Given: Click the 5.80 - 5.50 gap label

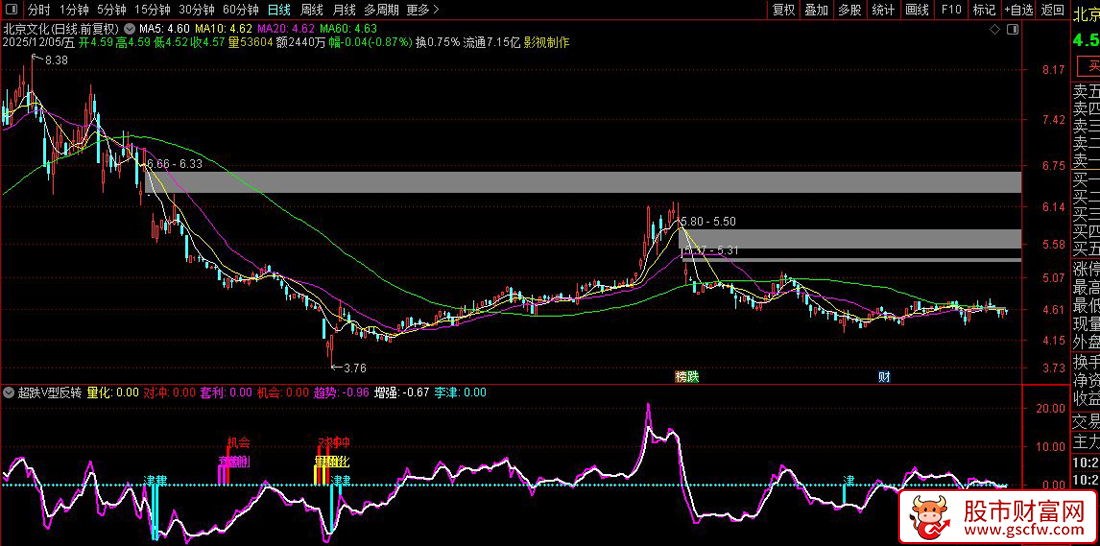Looking at the screenshot, I should (710, 222).
